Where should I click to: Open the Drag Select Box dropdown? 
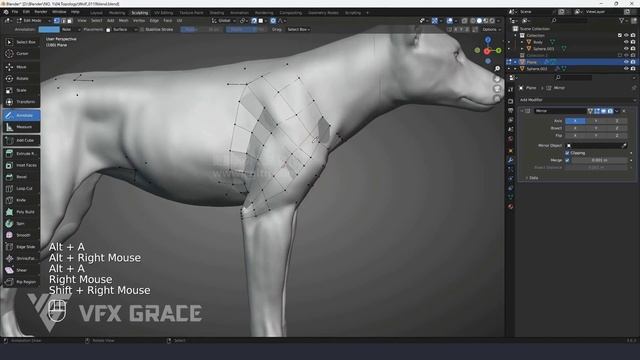[x=298, y=29]
